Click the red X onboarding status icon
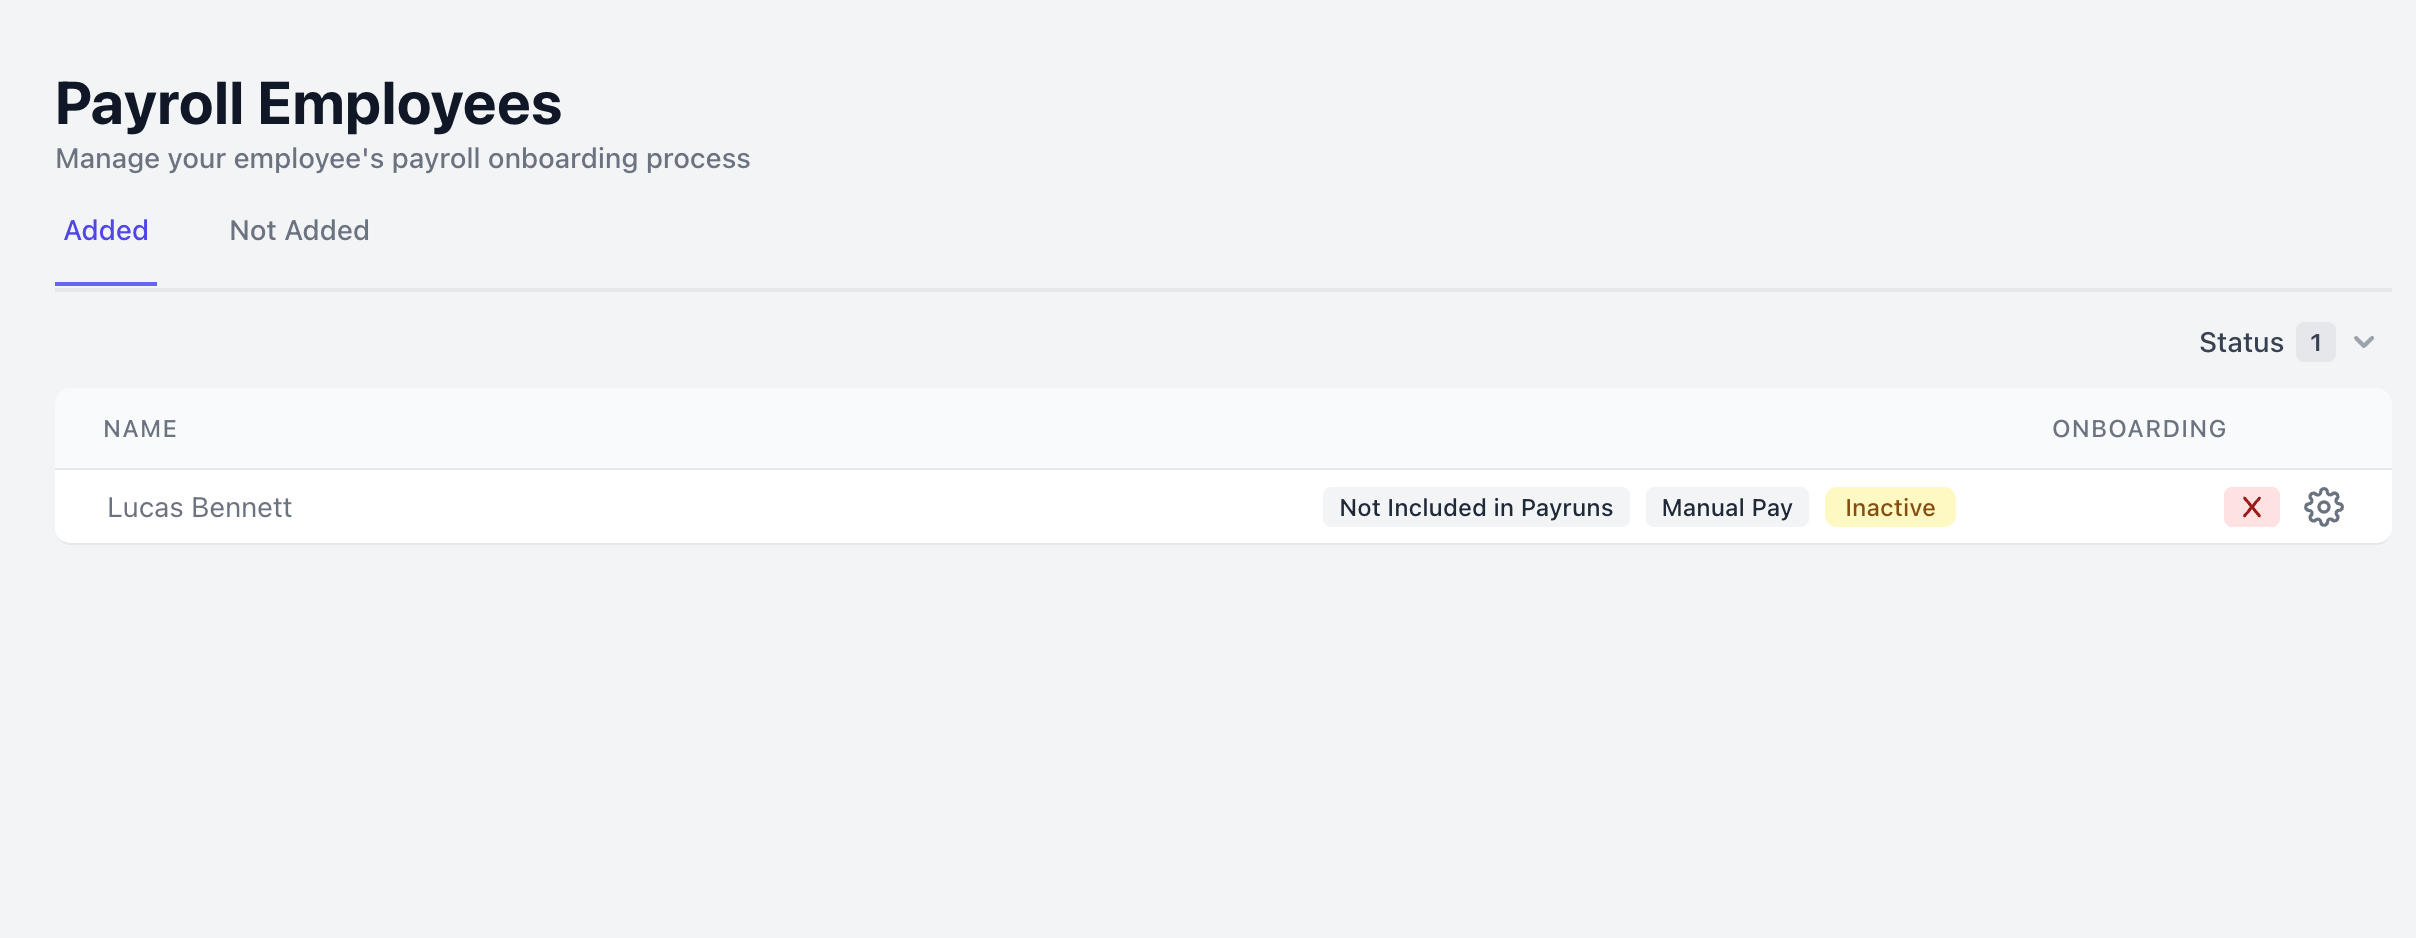The image size is (2416, 938). pos(2251,507)
